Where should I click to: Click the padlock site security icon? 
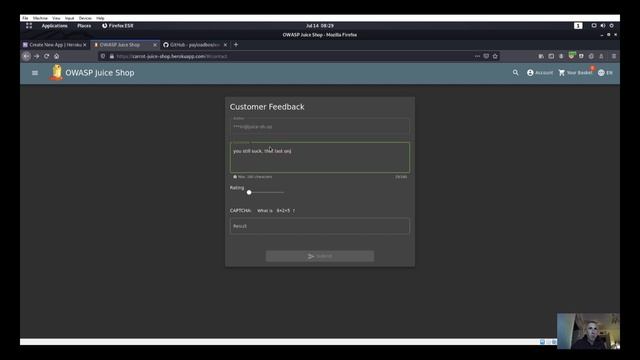pyautogui.click(x=111, y=56)
